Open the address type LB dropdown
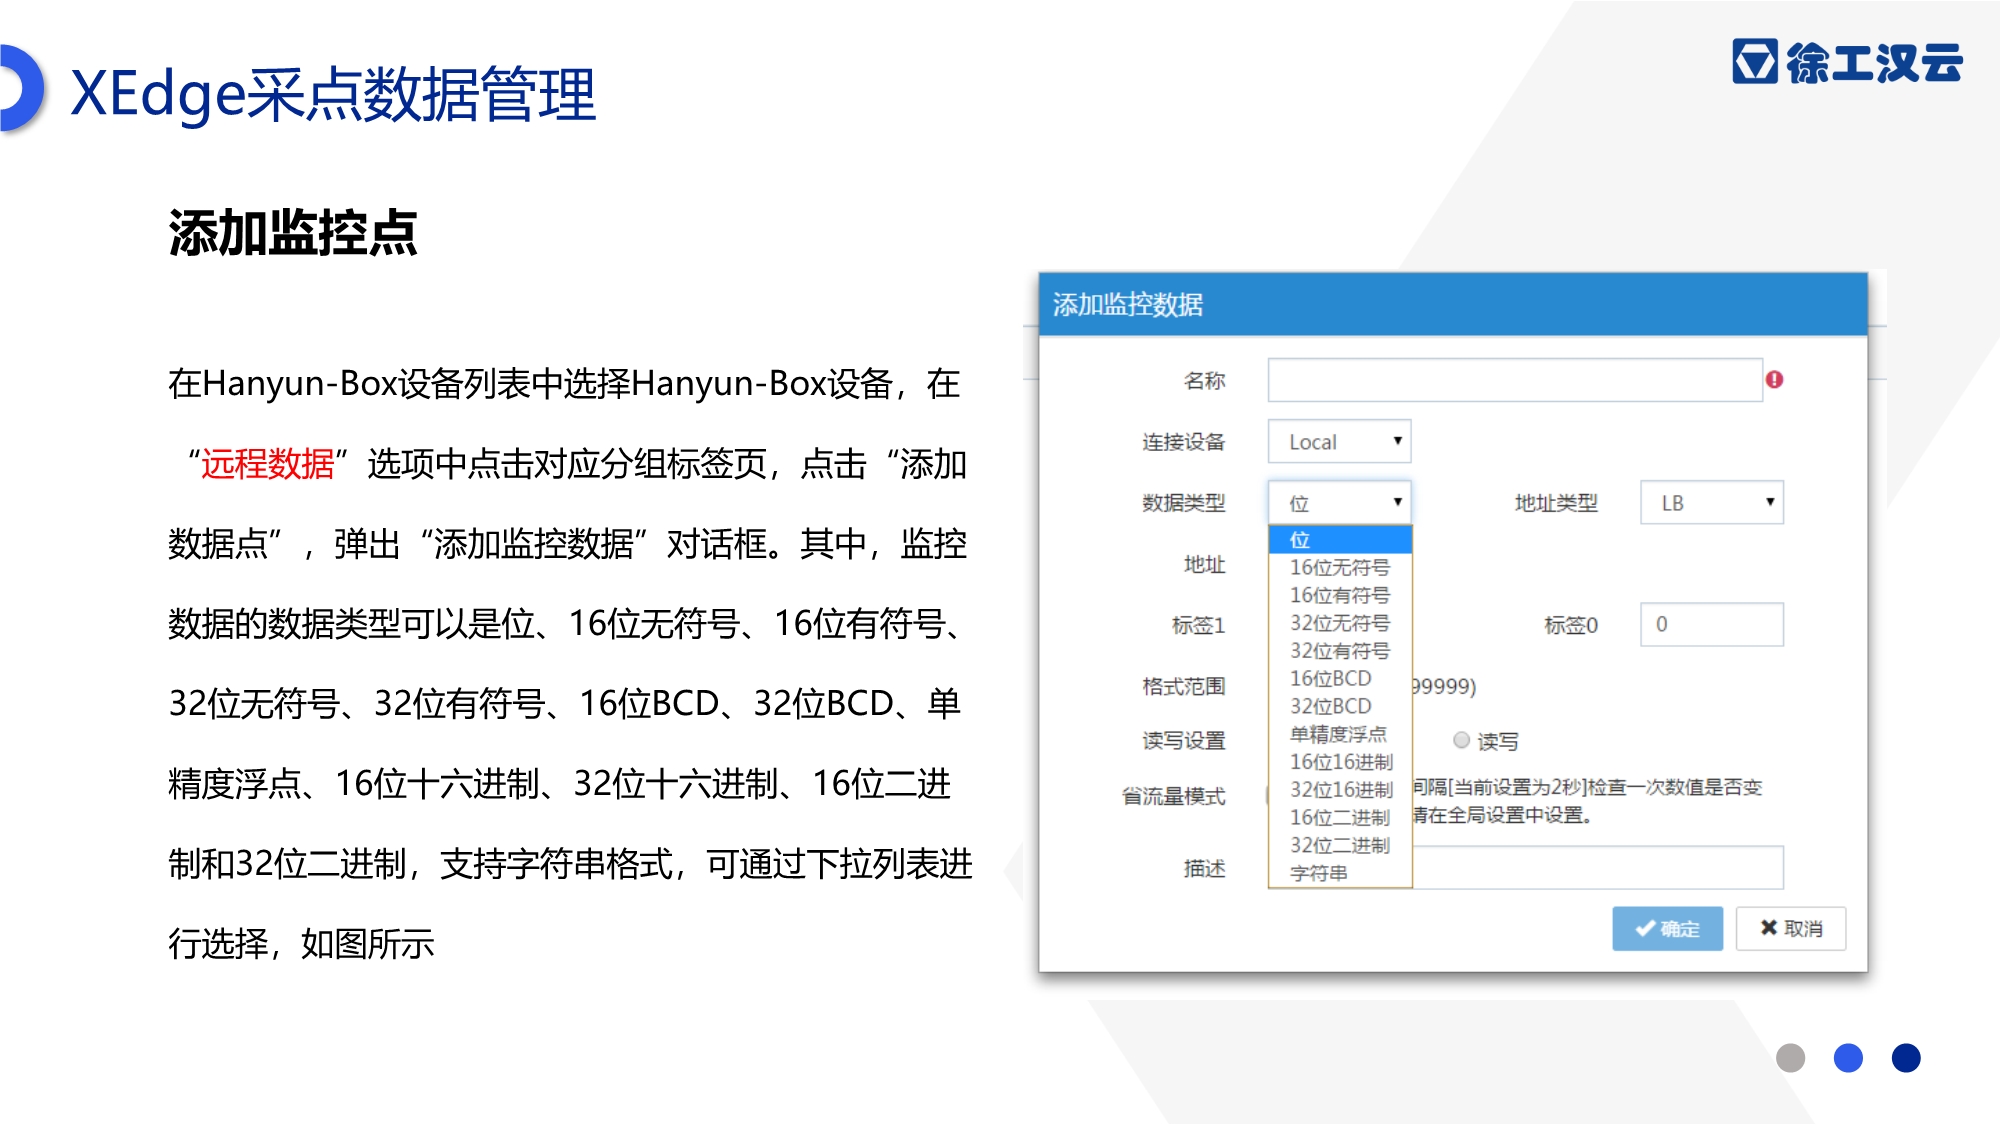The image size is (2000, 1125). [1711, 502]
